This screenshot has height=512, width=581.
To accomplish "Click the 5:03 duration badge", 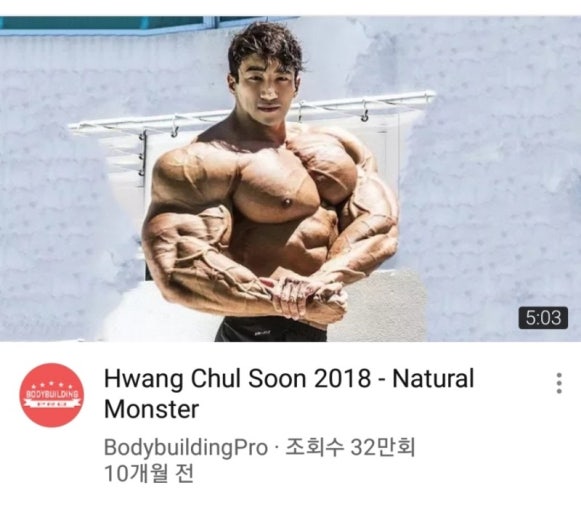I will 543,318.
